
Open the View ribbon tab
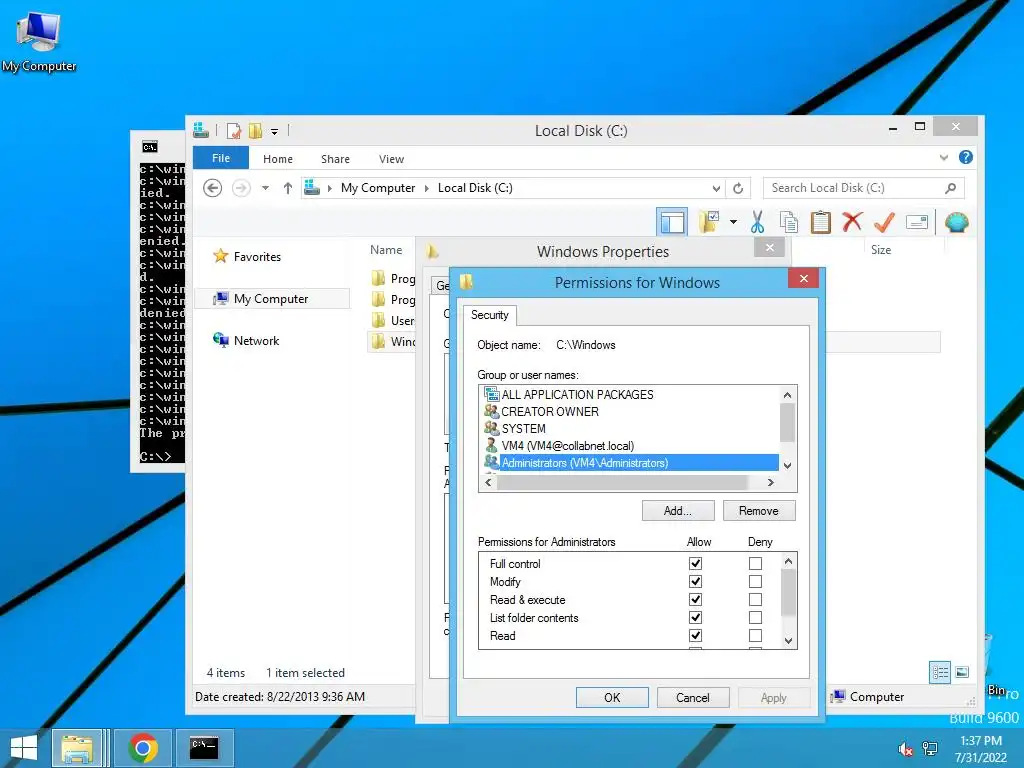391,159
